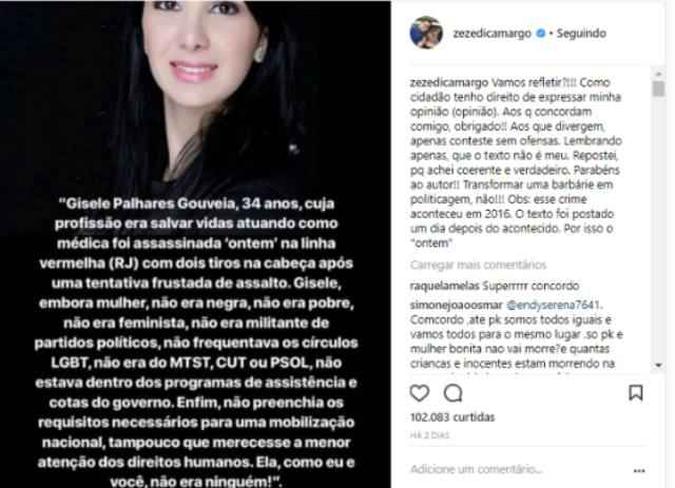The height and width of the screenshot is (488, 675).
Task: Click the 102.083 curtidas likes count
Action: [x=452, y=417]
